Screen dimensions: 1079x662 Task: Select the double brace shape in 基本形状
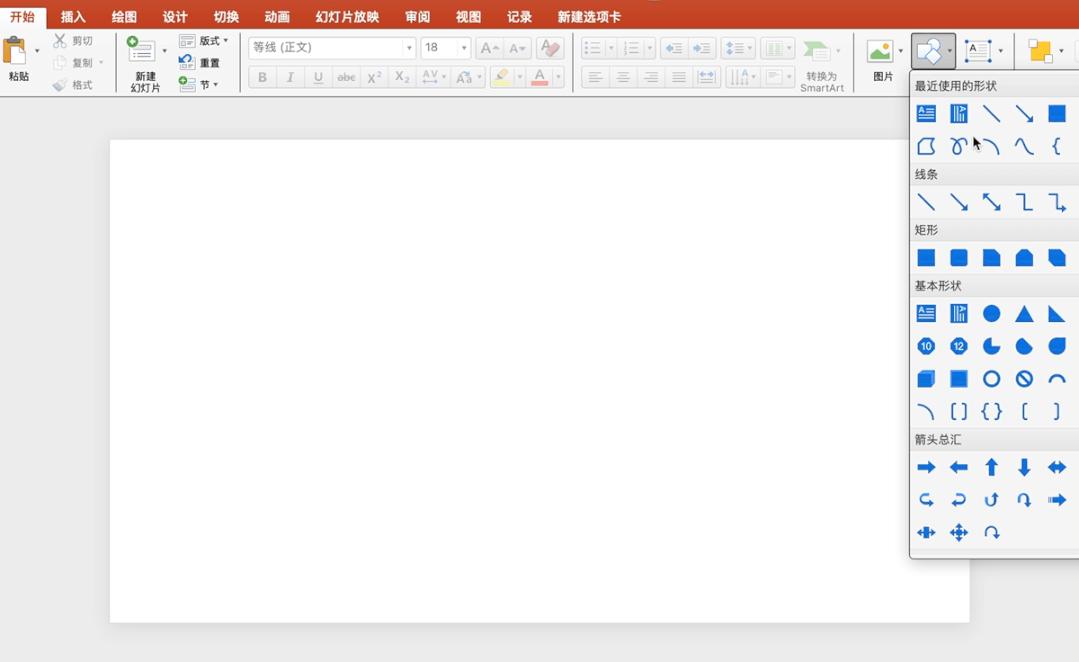(x=991, y=411)
